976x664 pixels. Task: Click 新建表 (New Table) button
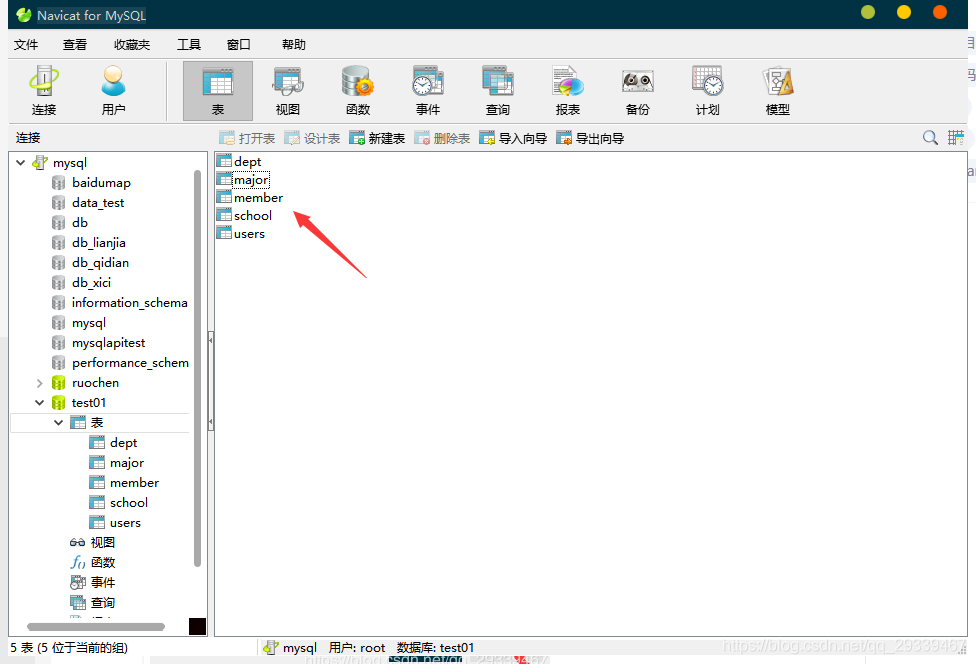pos(377,138)
